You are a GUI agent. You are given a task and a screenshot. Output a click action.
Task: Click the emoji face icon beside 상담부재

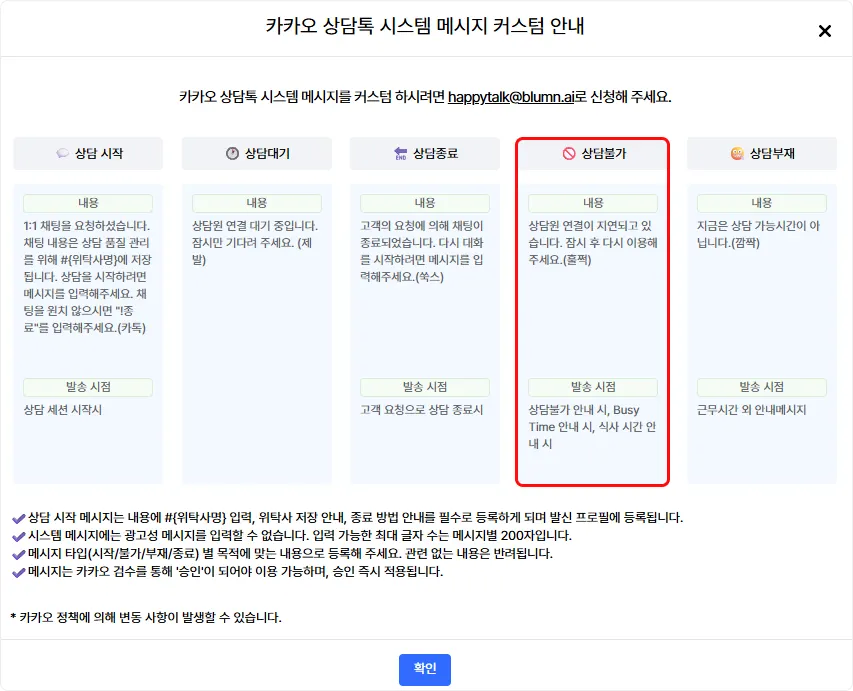coord(737,153)
